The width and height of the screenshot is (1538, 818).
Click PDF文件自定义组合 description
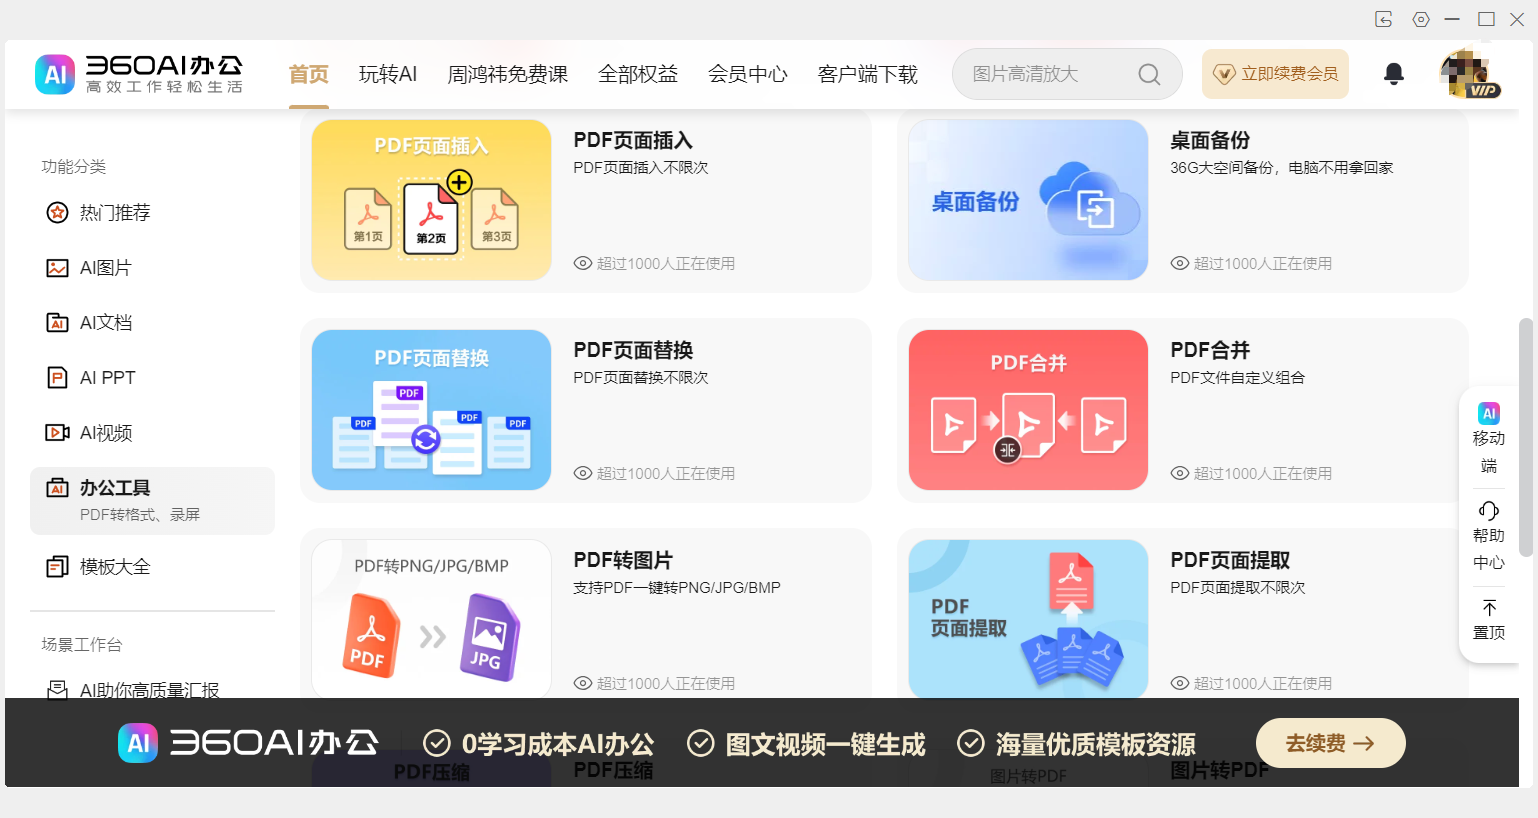pos(1237,378)
